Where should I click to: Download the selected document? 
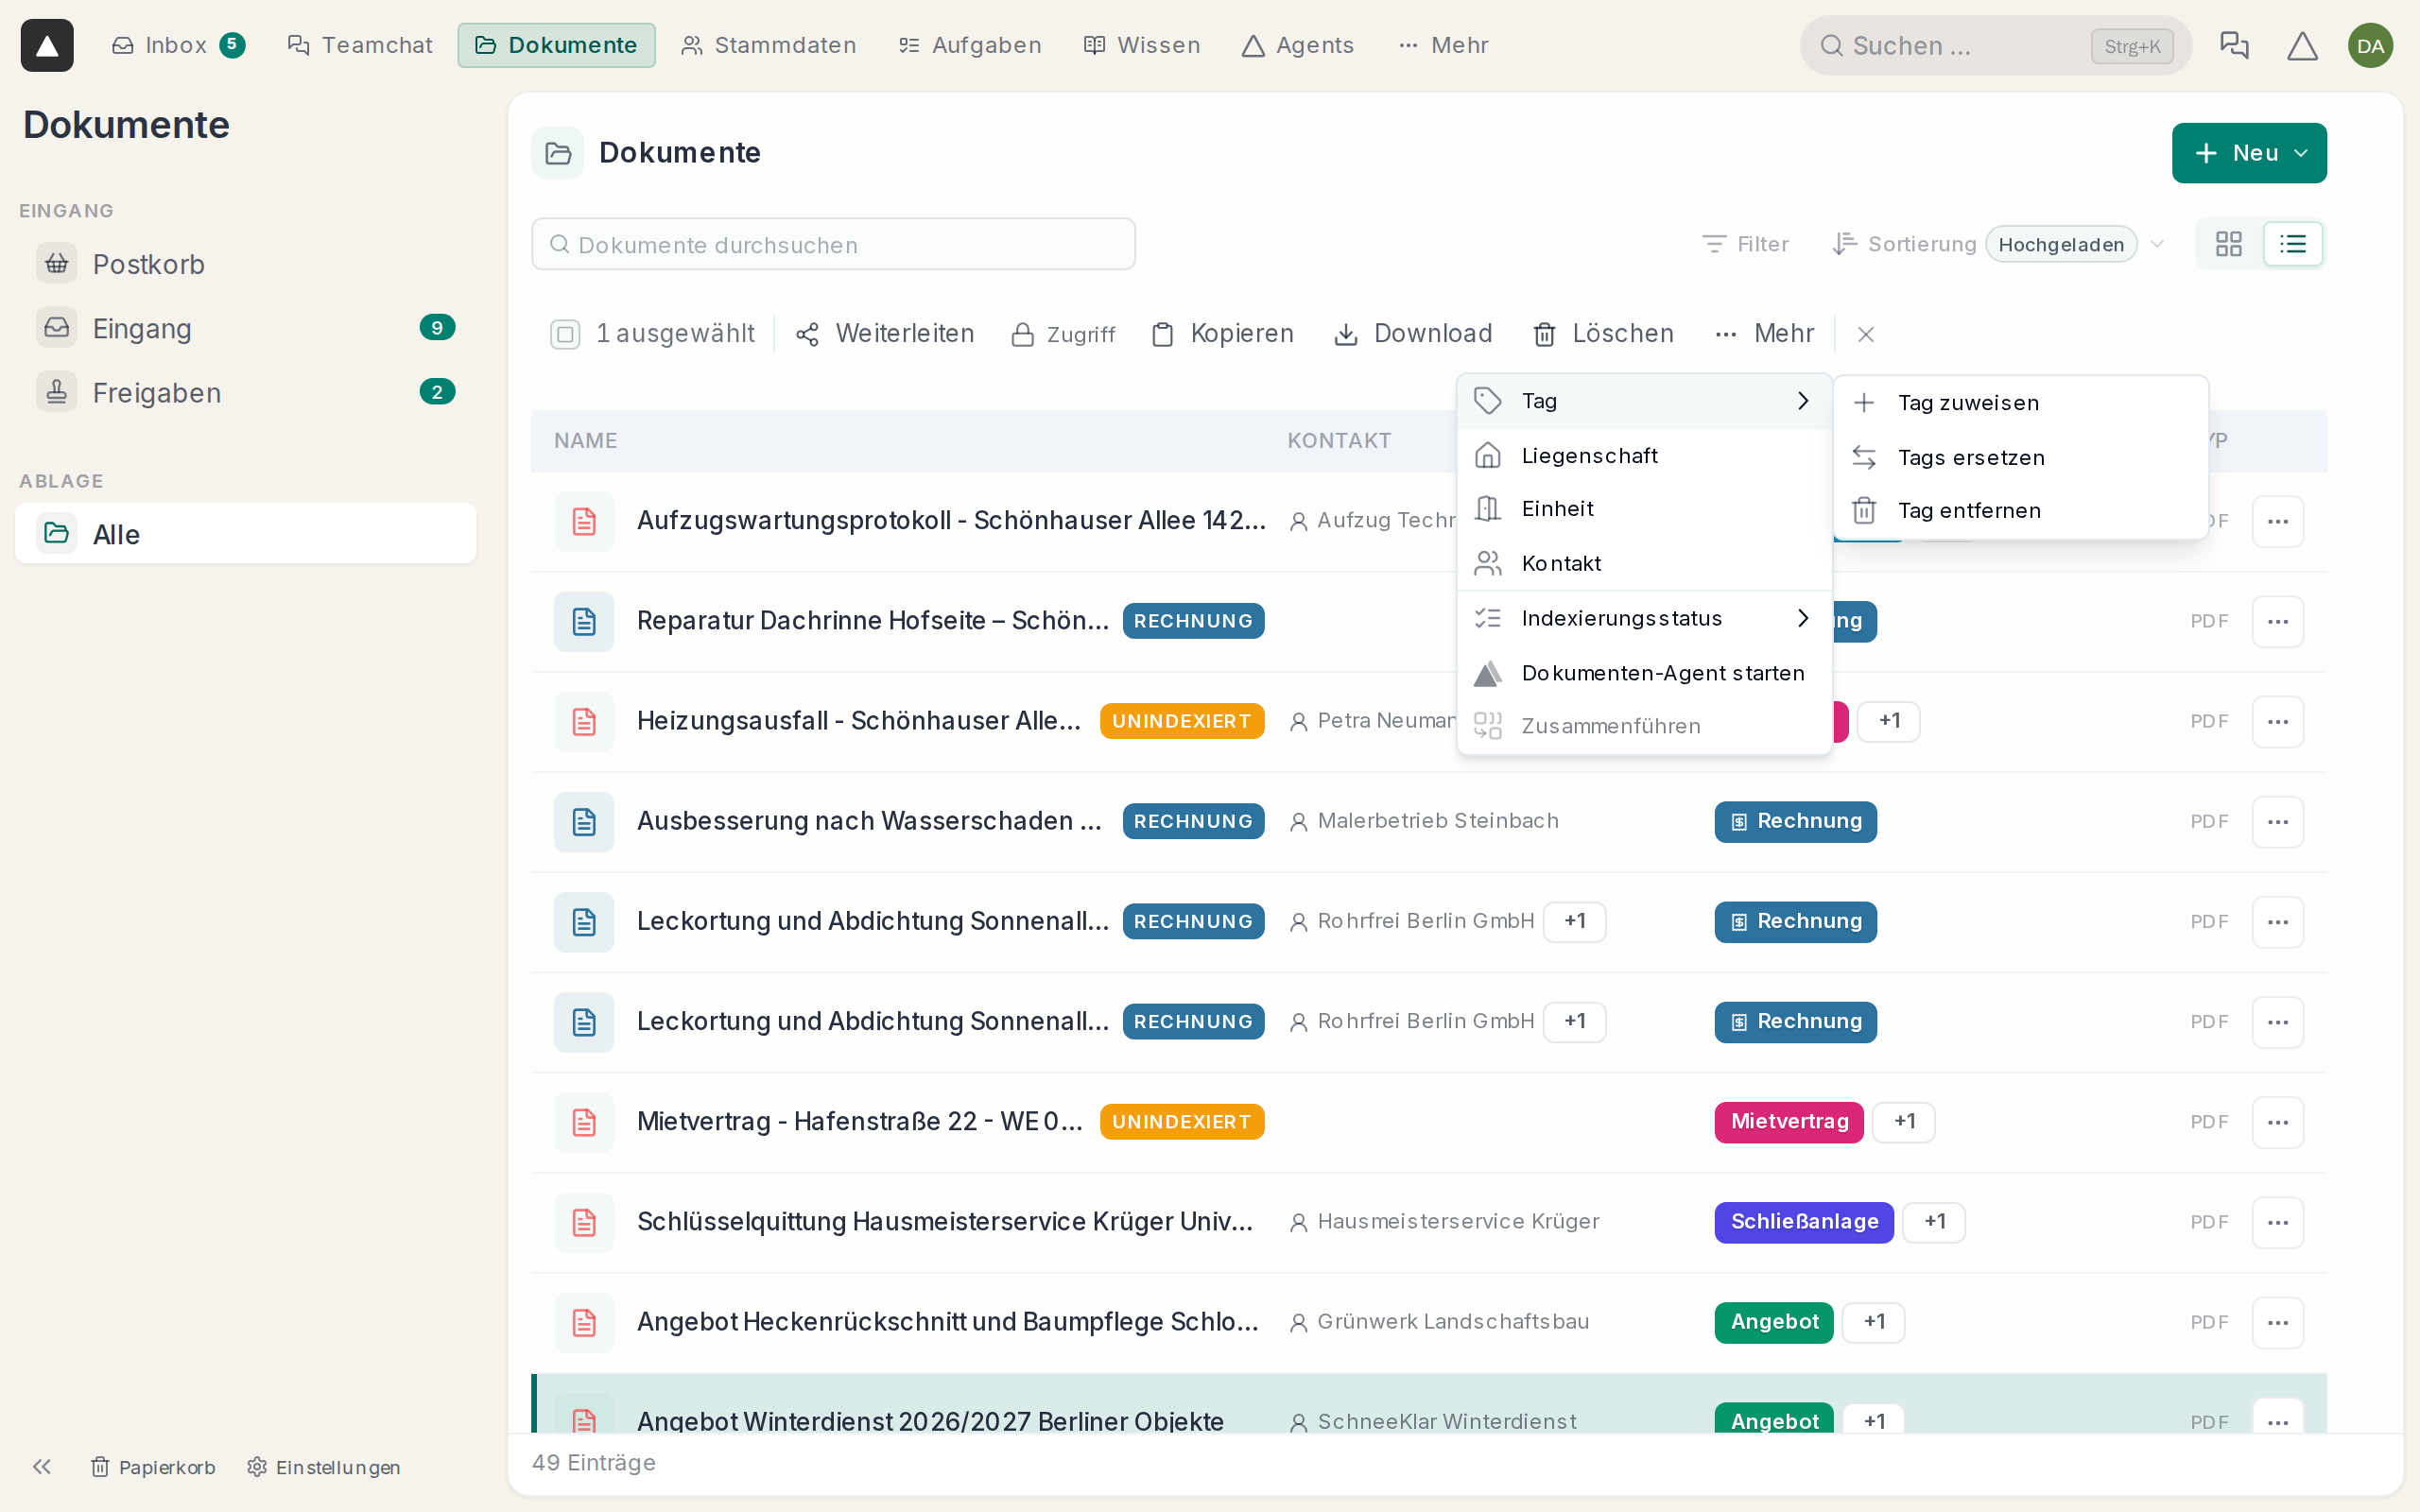coord(1413,334)
